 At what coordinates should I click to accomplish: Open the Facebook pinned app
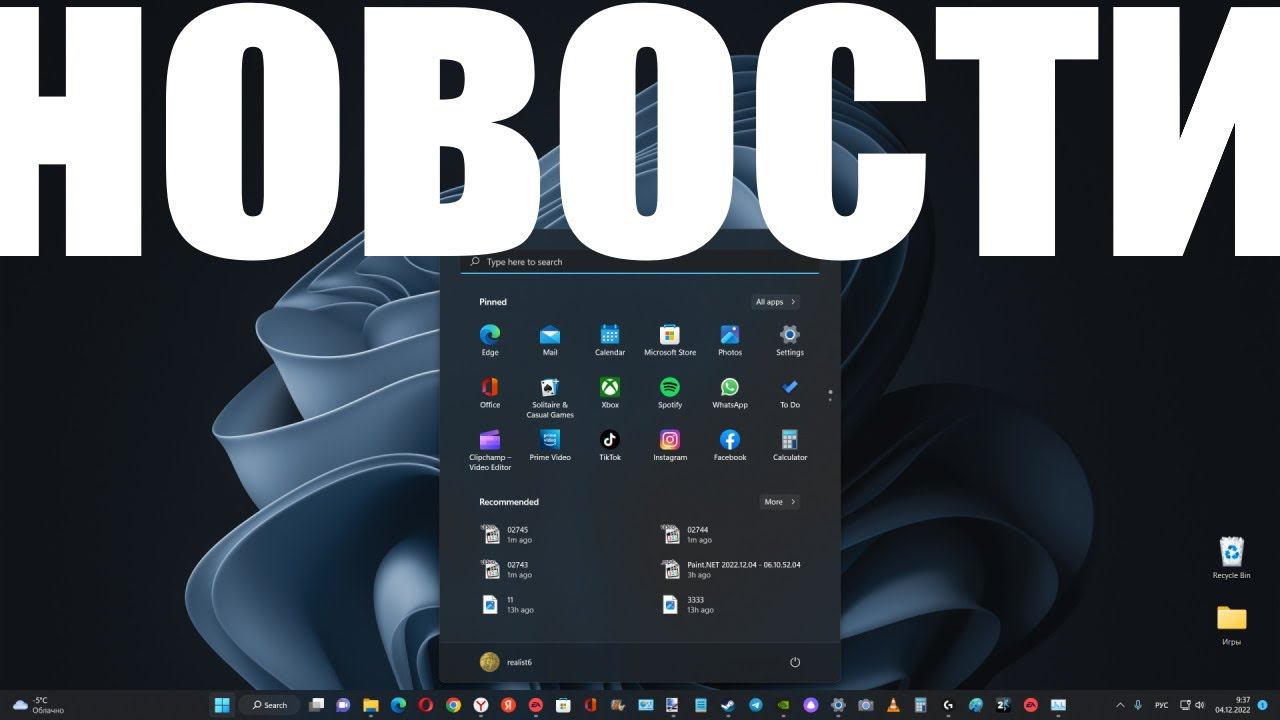[x=730, y=445]
